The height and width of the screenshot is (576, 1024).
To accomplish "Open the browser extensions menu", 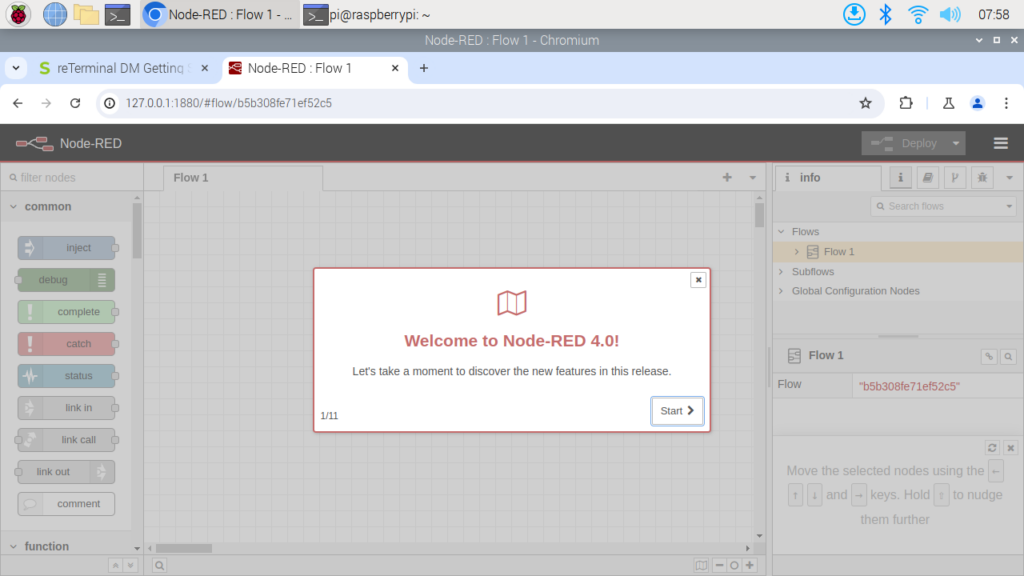I will click(x=906, y=103).
